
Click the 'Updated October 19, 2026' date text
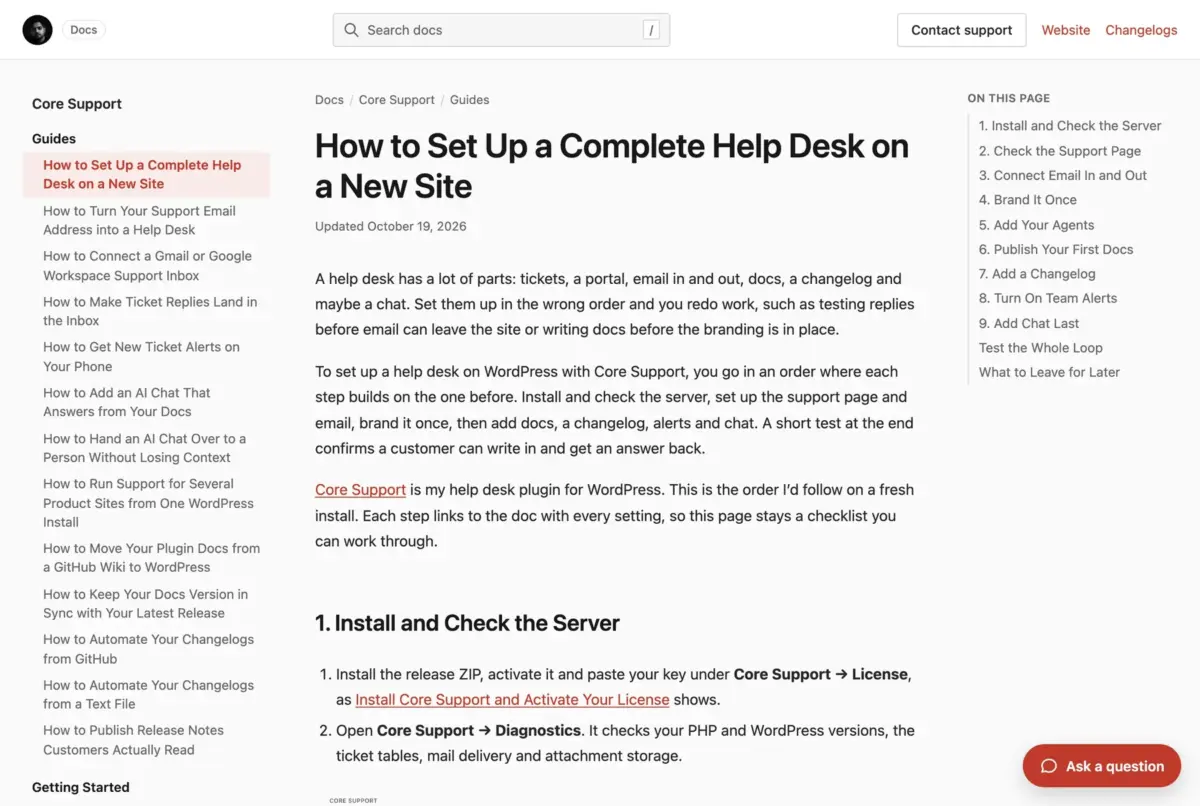tap(391, 226)
